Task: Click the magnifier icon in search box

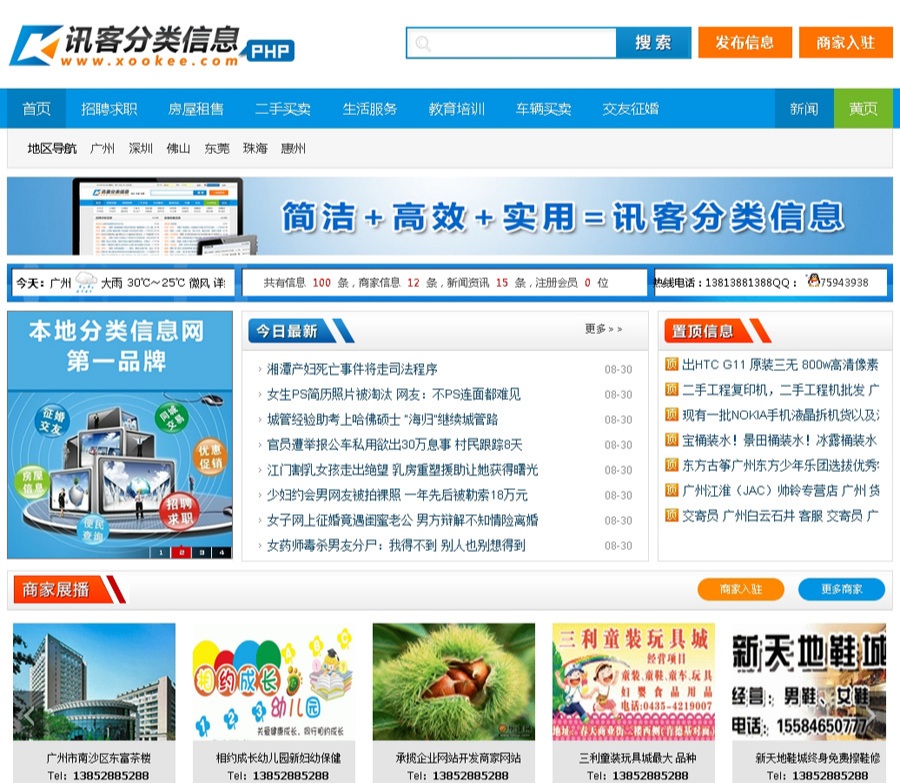Action: coord(422,43)
